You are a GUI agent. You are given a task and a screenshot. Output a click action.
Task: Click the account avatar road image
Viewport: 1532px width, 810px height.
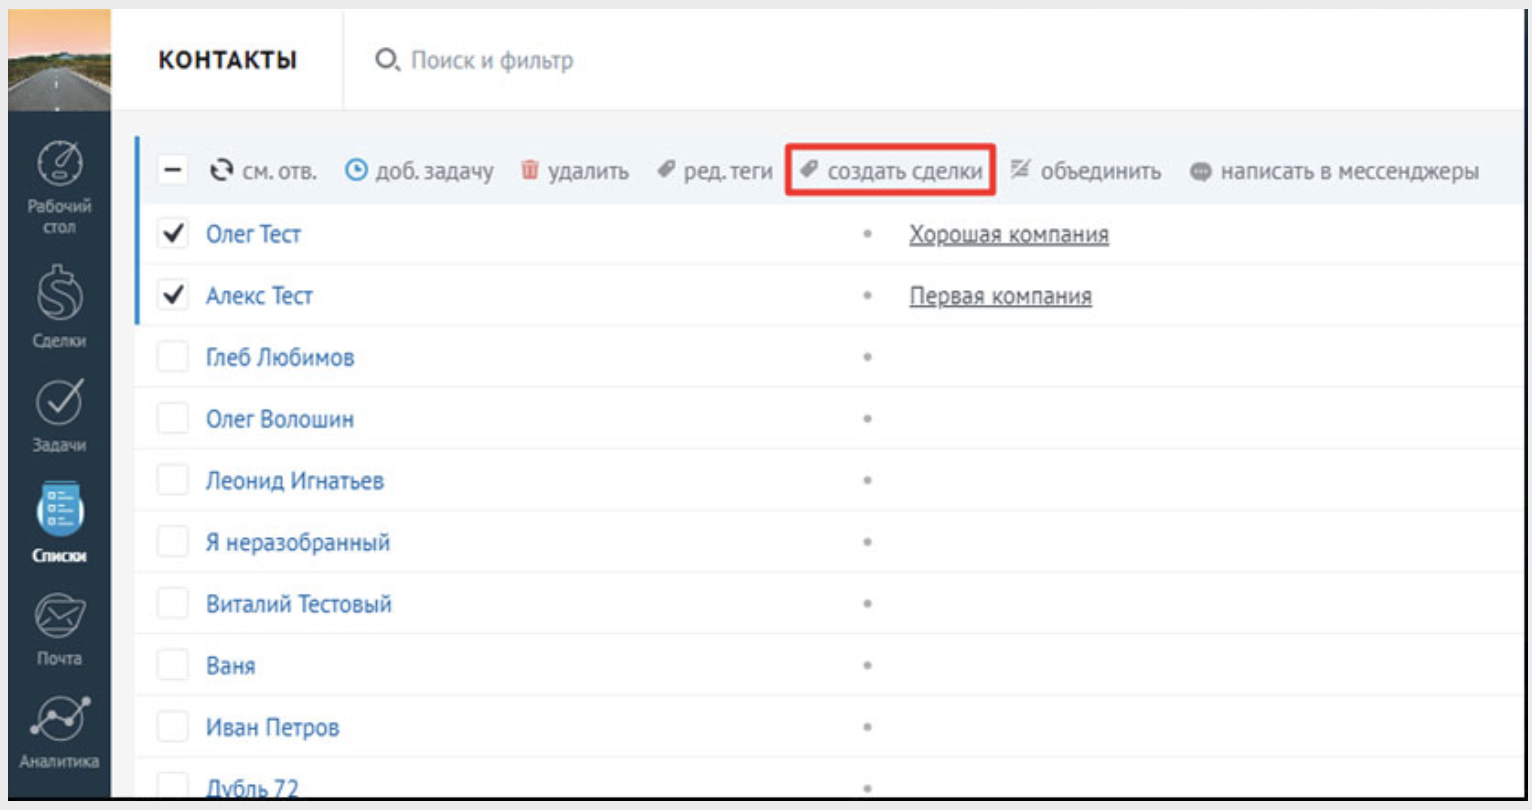[x=59, y=61]
